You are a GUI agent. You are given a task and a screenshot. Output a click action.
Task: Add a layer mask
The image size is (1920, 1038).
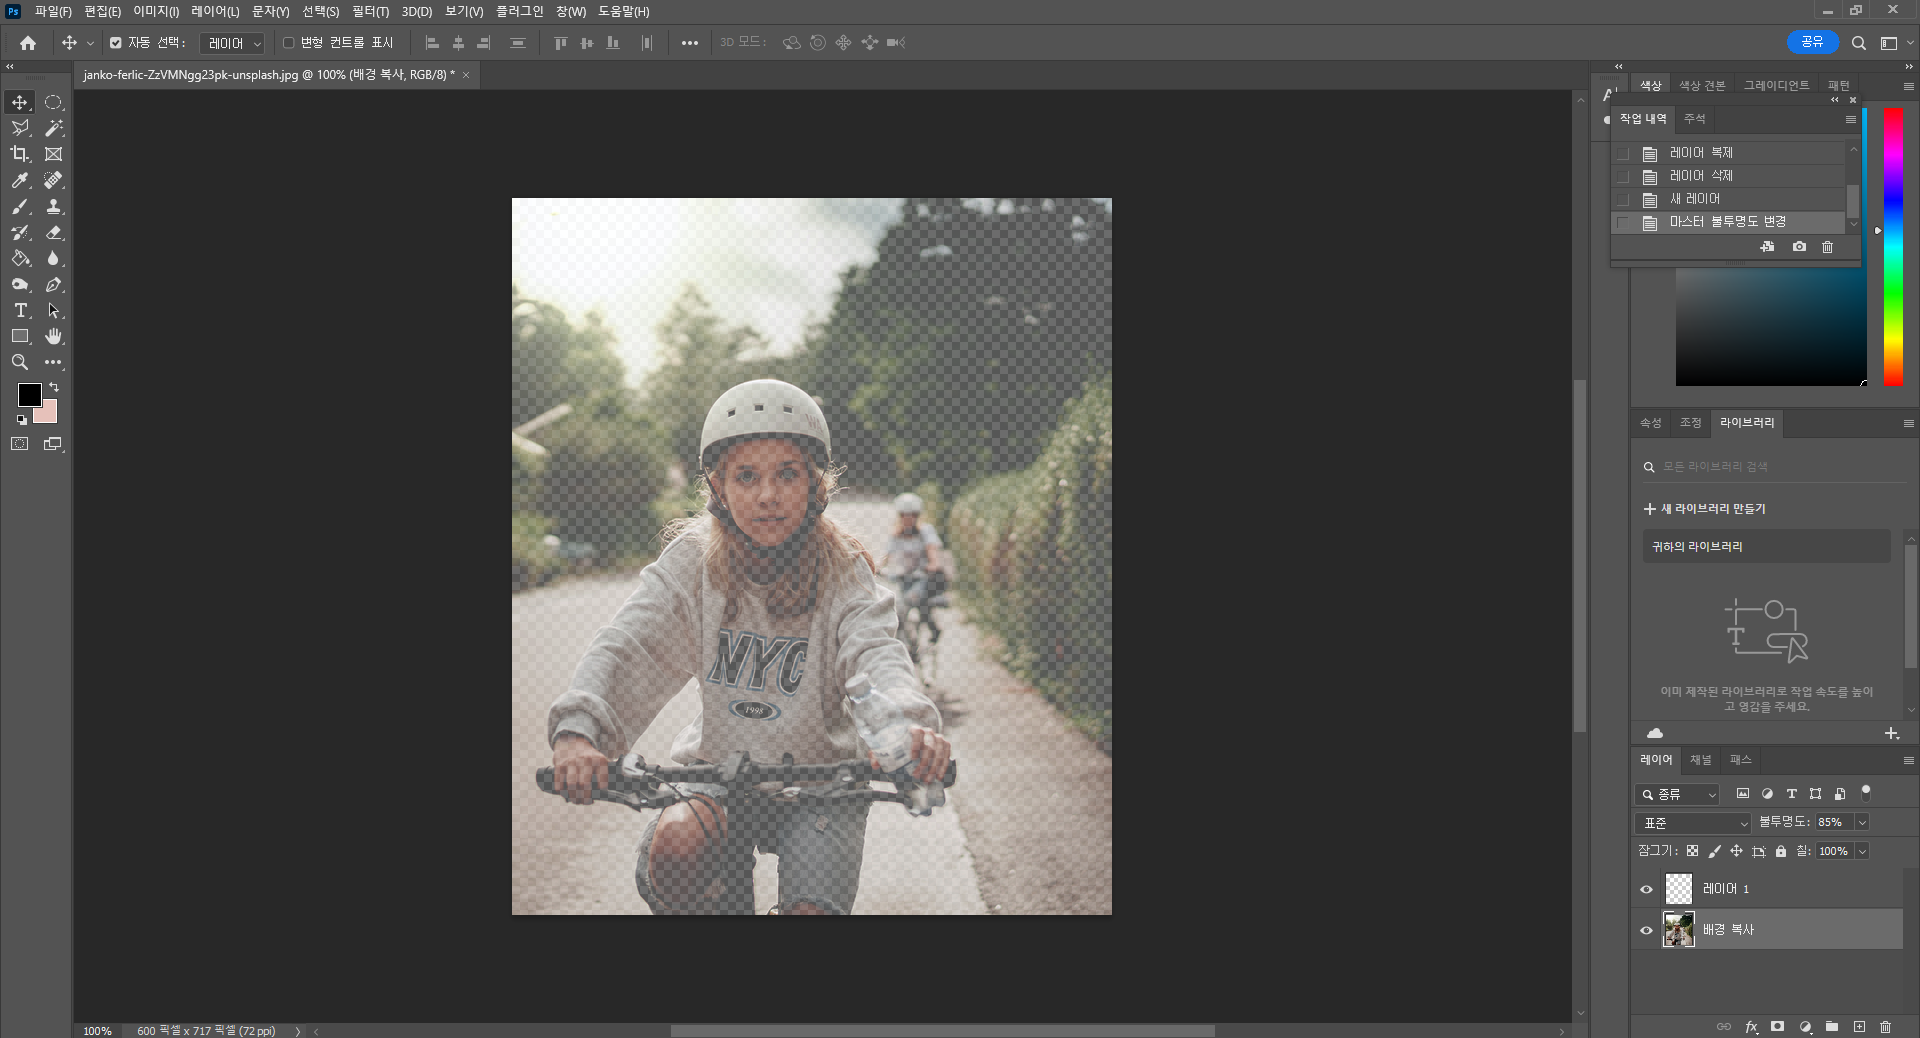pyautogui.click(x=1777, y=1027)
